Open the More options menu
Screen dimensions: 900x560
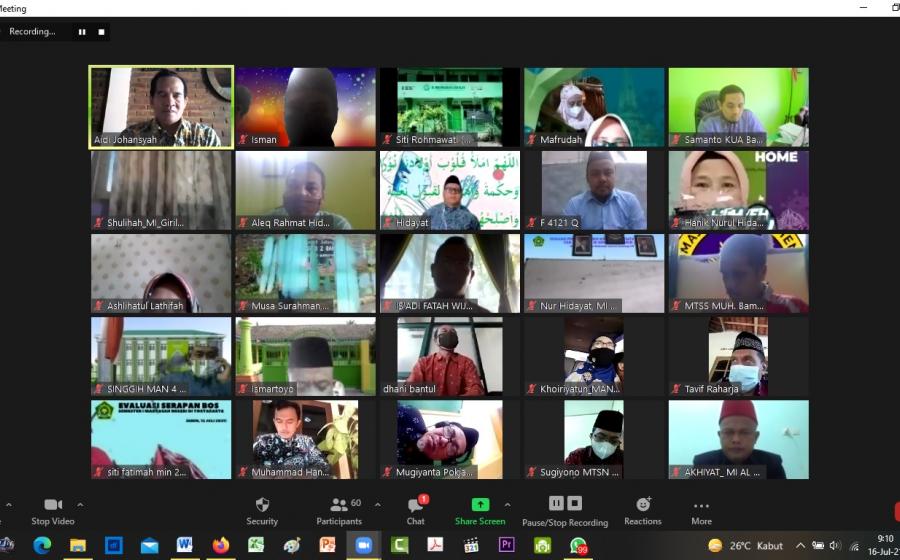pyautogui.click(x=701, y=506)
